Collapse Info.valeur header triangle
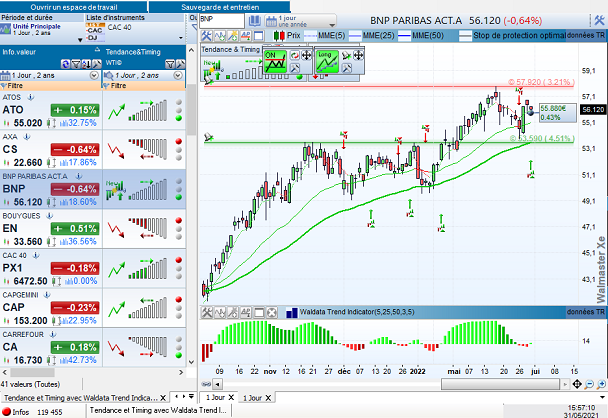608x418 pixels. 97,50
